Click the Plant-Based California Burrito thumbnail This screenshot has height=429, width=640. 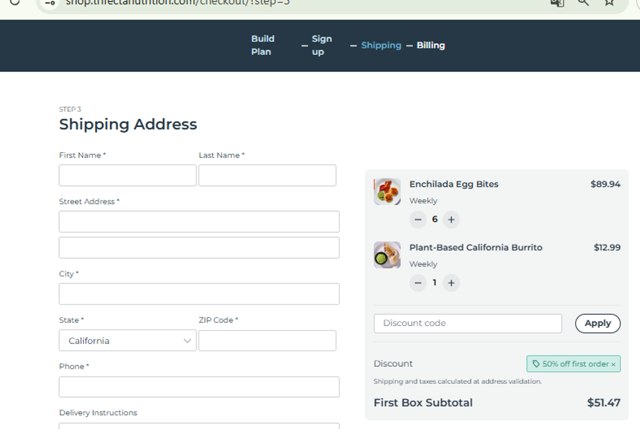[387, 255]
